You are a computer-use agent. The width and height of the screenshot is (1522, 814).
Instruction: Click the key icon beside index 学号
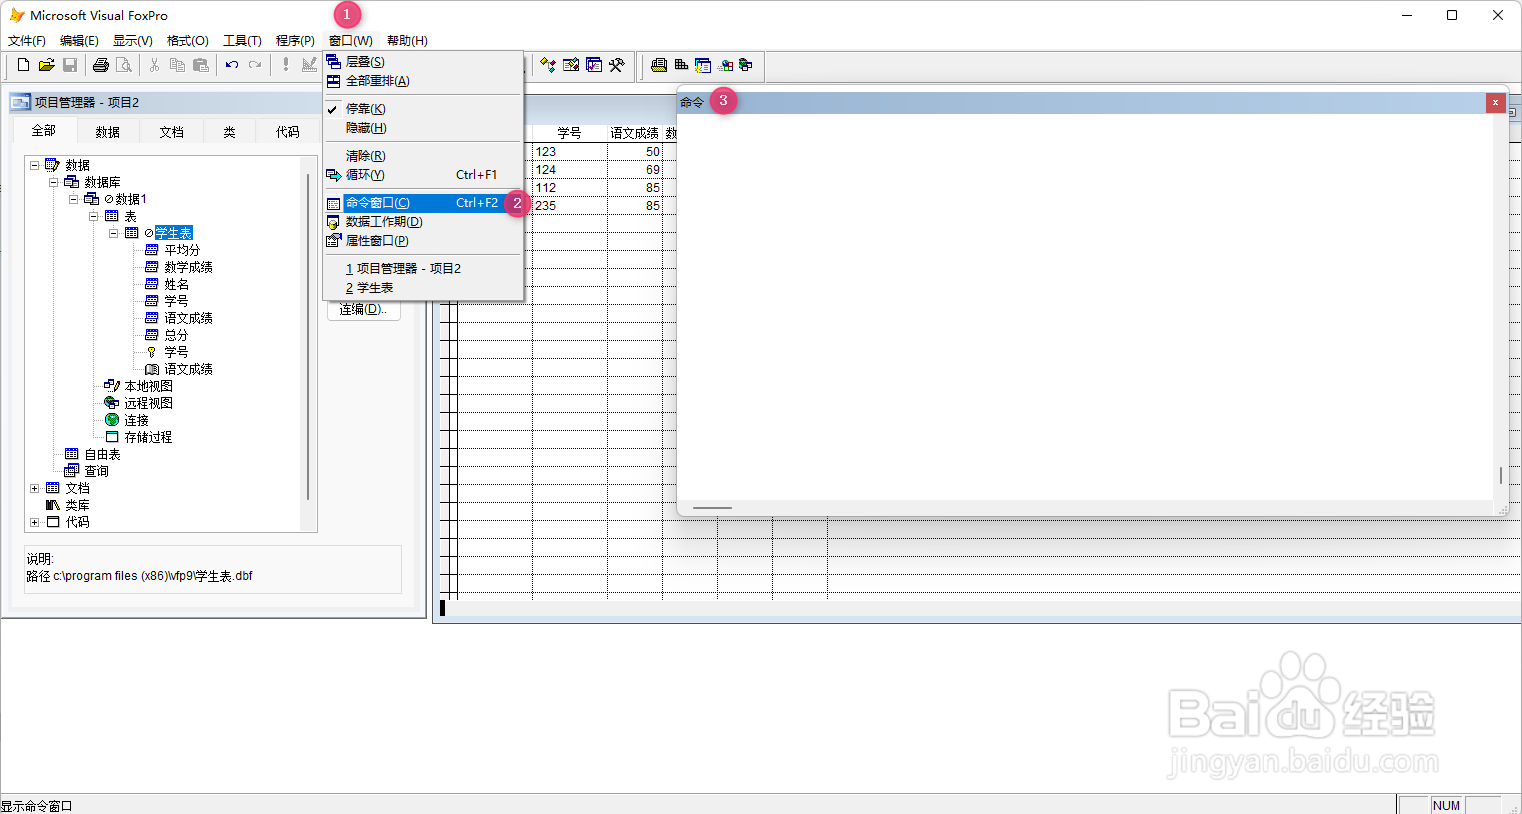pyautogui.click(x=152, y=352)
